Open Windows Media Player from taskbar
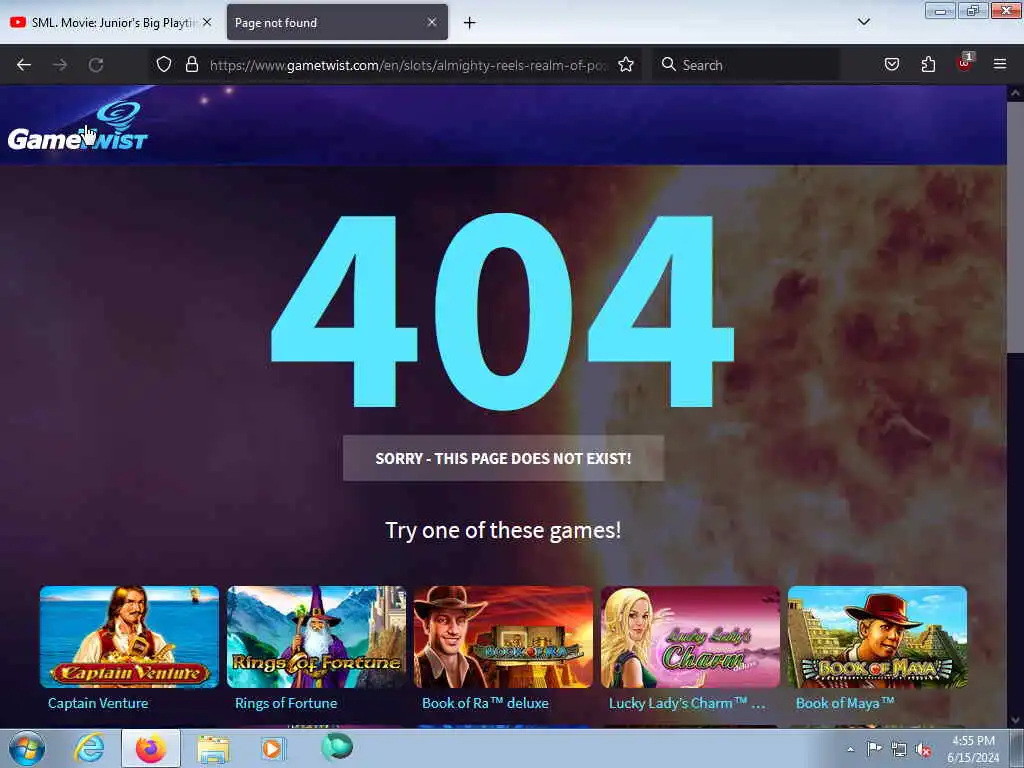Image resolution: width=1024 pixels, height=768 pixels. click(272, 748)
